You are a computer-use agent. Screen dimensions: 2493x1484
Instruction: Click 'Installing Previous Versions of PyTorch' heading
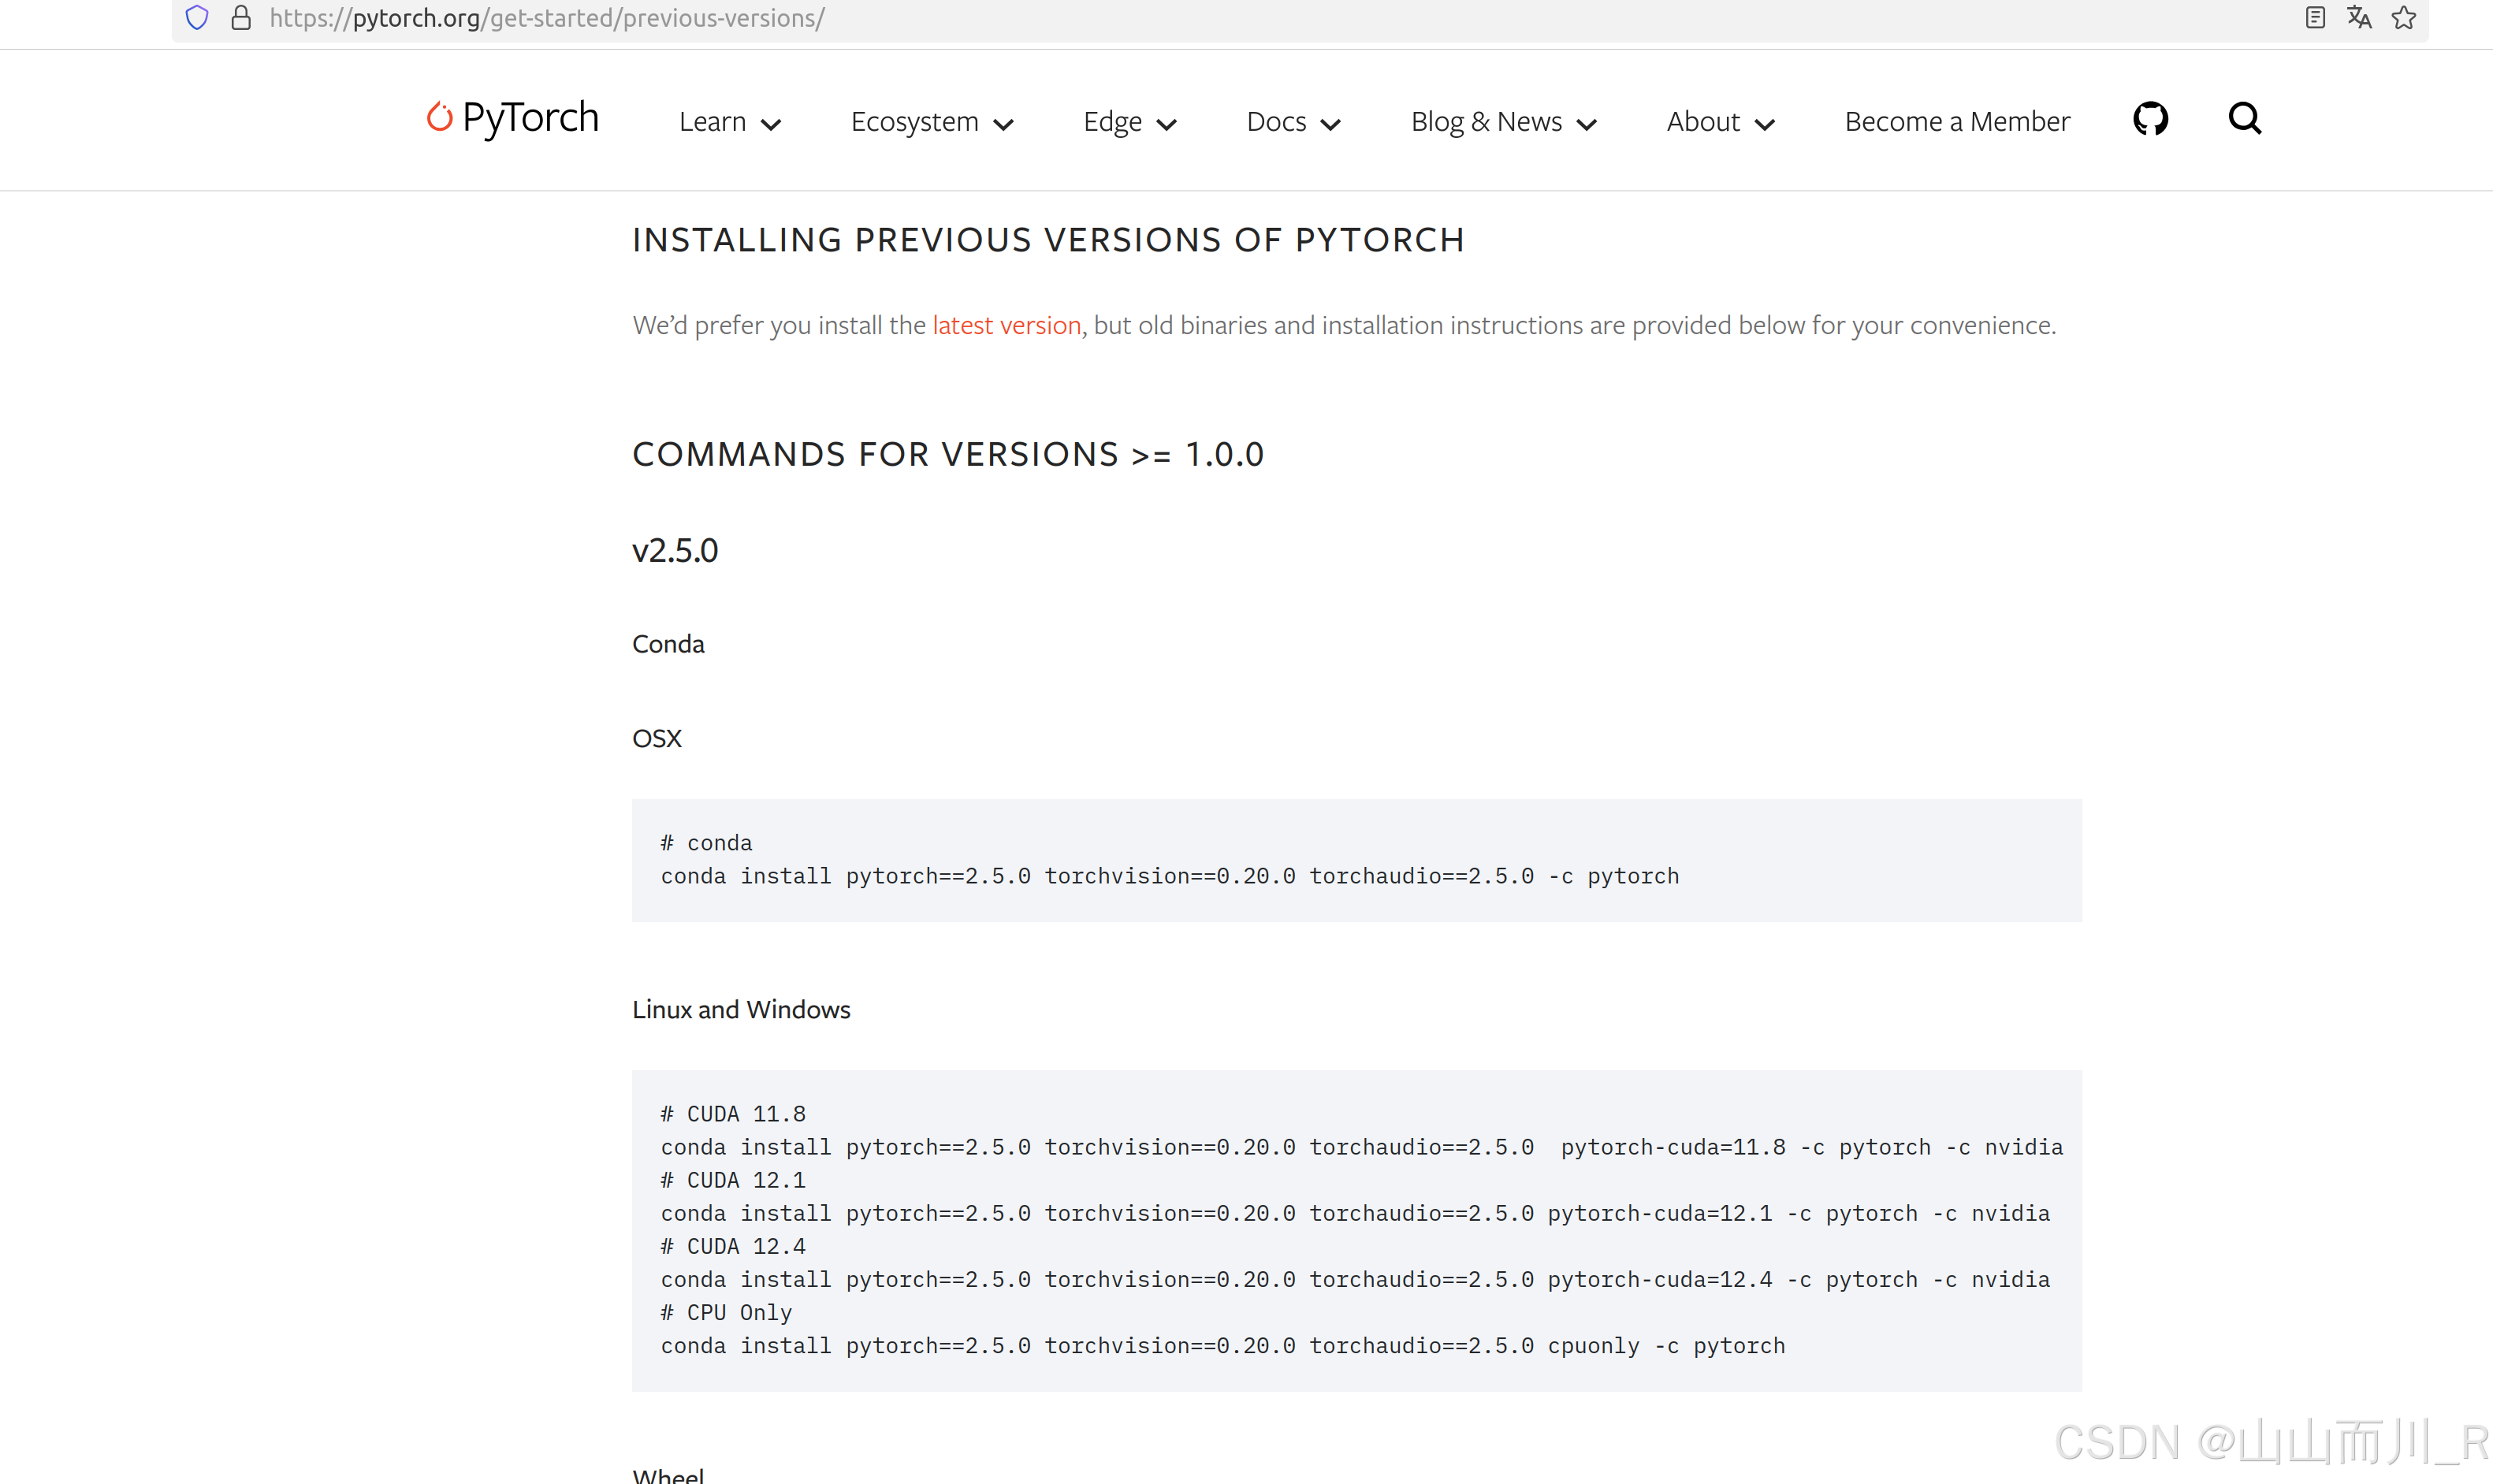click(x=1048, y=240)
